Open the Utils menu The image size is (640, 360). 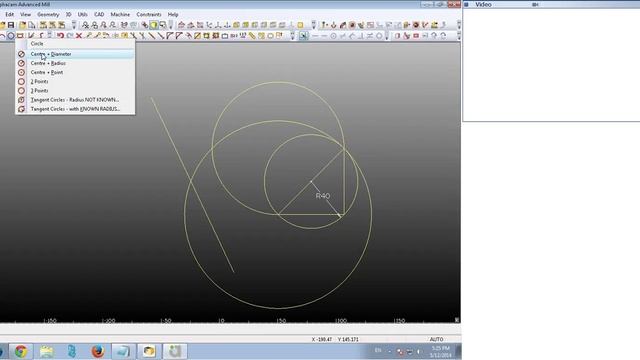tap(82, 14)
